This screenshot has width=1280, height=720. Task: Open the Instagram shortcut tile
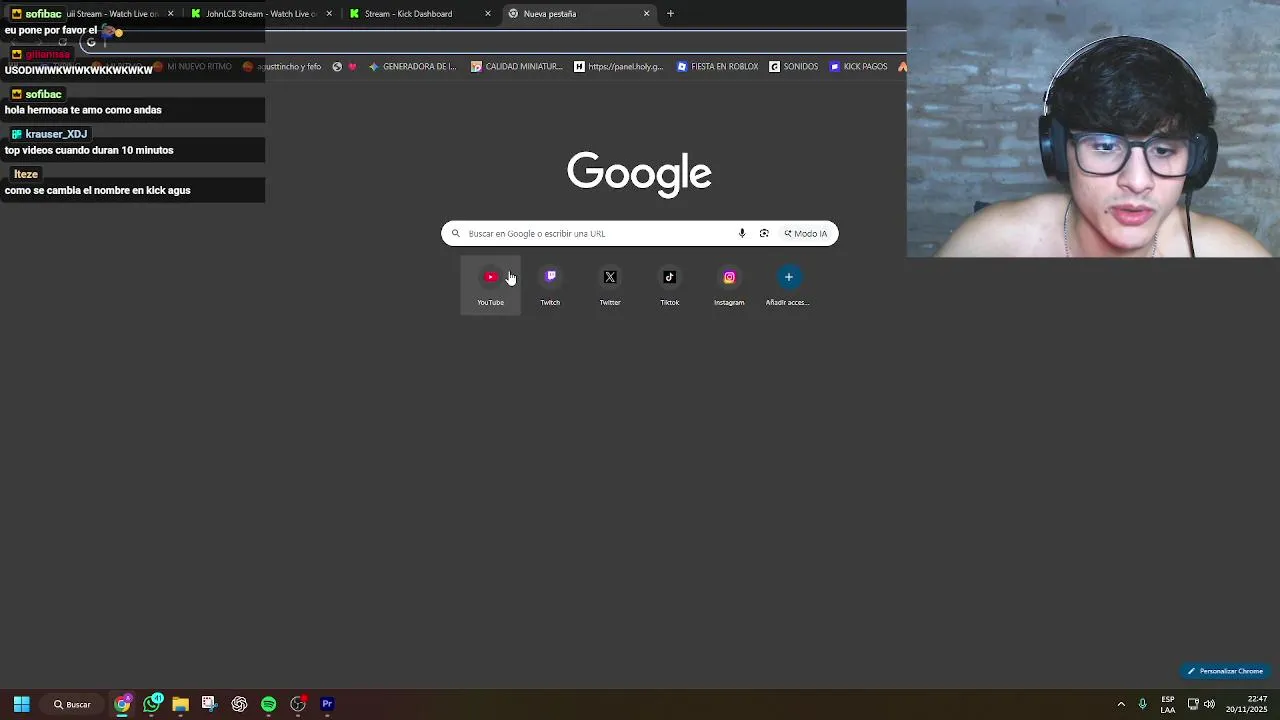(729, 285)
